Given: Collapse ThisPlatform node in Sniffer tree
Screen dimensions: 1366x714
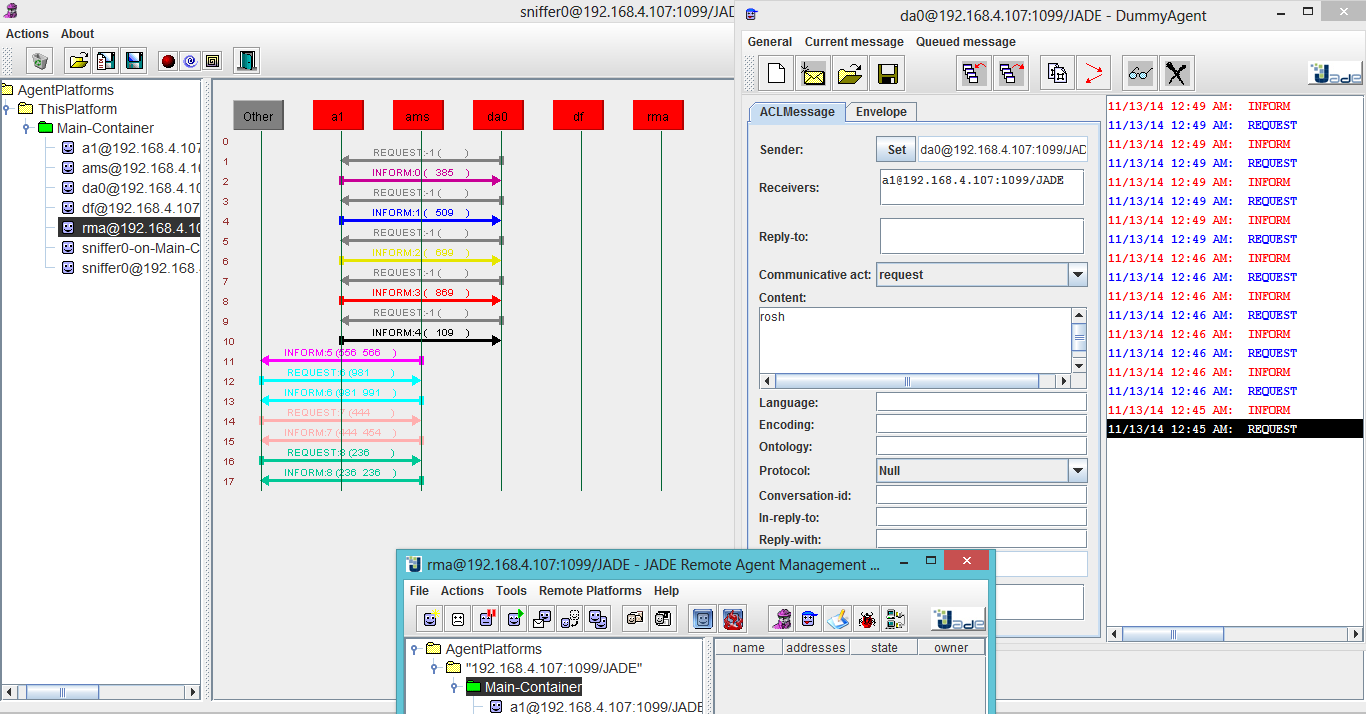Looking at the screenshot, I should (x=7, y=109).
